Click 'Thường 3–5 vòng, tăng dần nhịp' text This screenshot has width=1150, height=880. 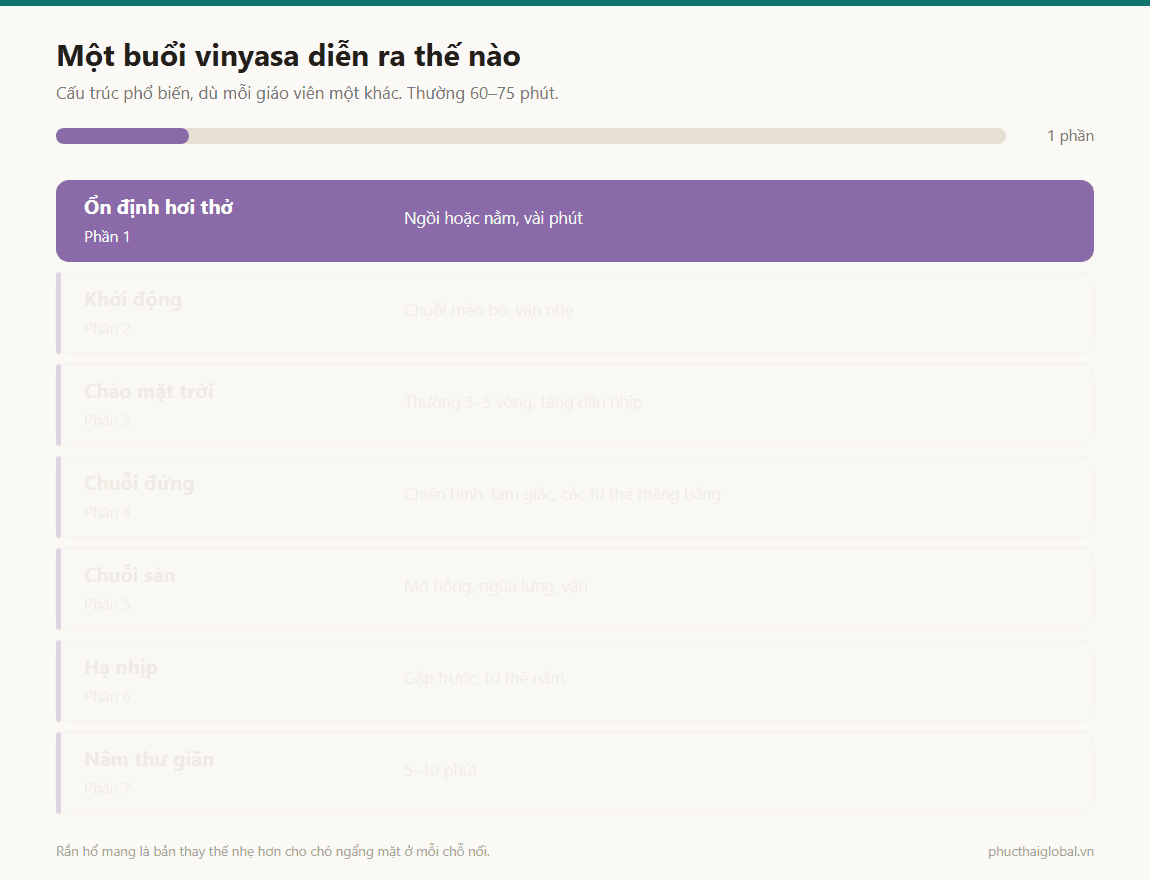pos(523,403)
